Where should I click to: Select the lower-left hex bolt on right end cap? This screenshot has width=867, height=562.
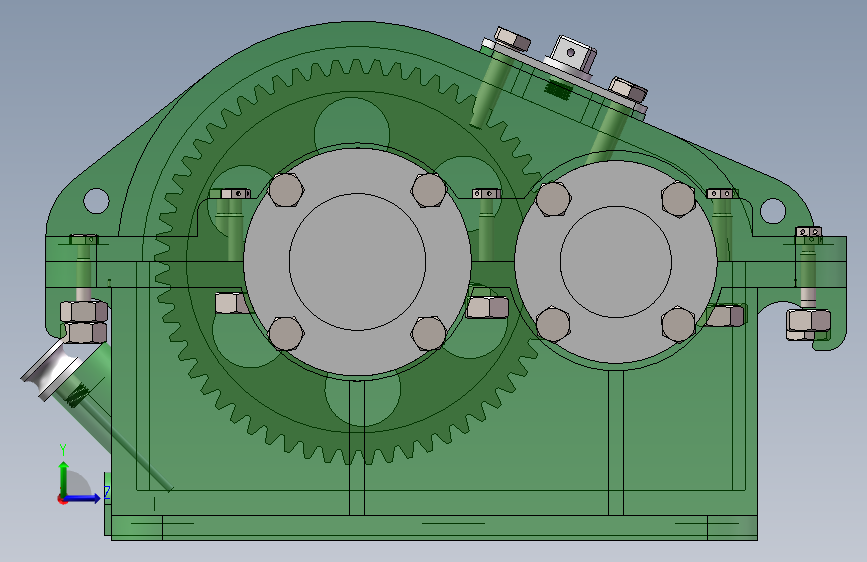[x=553, y=325]
